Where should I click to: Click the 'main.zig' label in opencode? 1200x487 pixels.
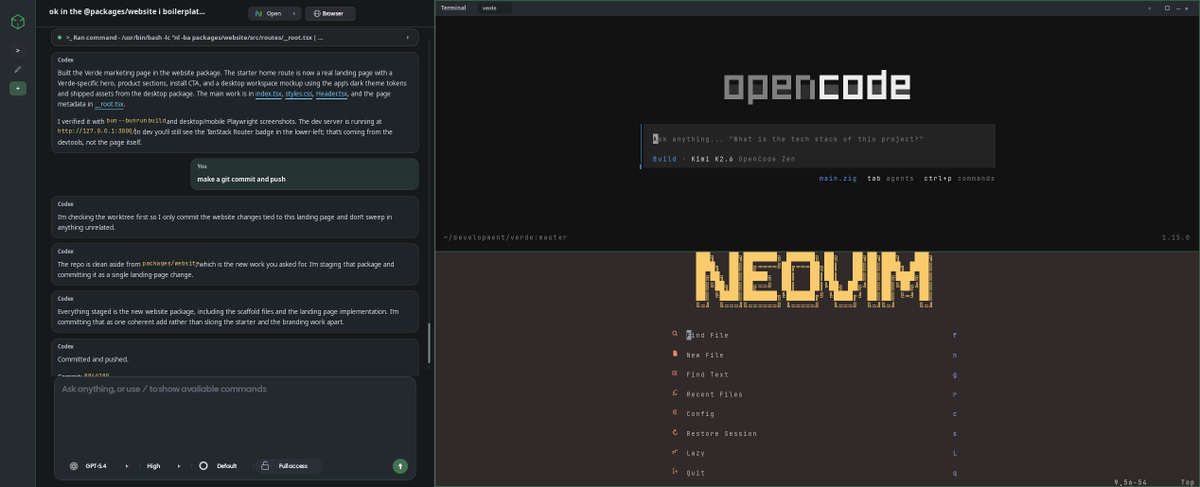click(x=838, y=178)
